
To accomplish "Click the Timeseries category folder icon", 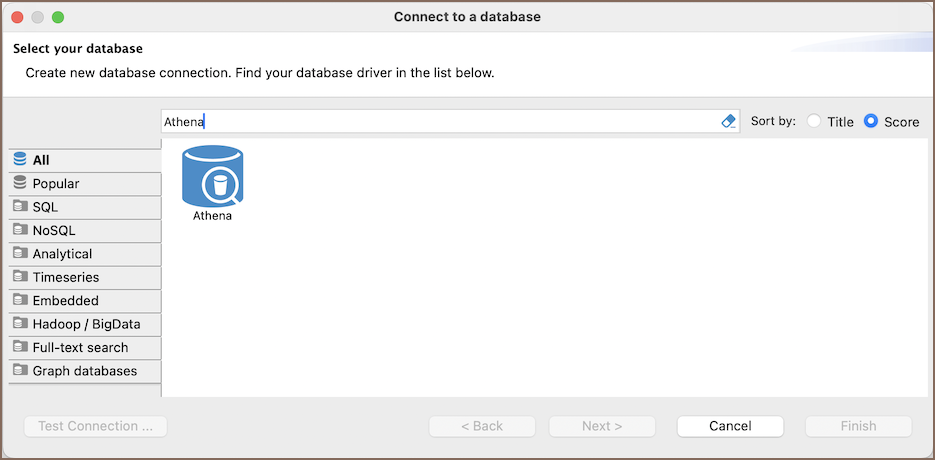I will pyautogui.click(x=20, y=277).
